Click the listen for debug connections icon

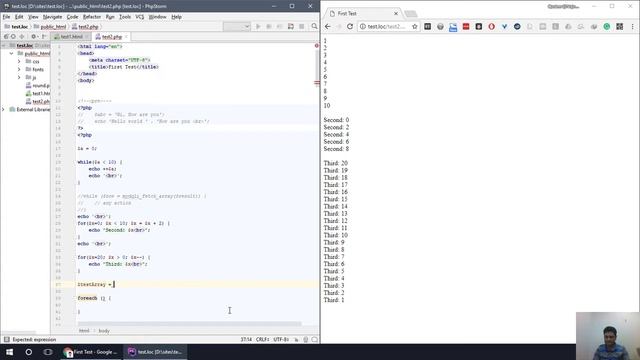[x=291, y=27]
